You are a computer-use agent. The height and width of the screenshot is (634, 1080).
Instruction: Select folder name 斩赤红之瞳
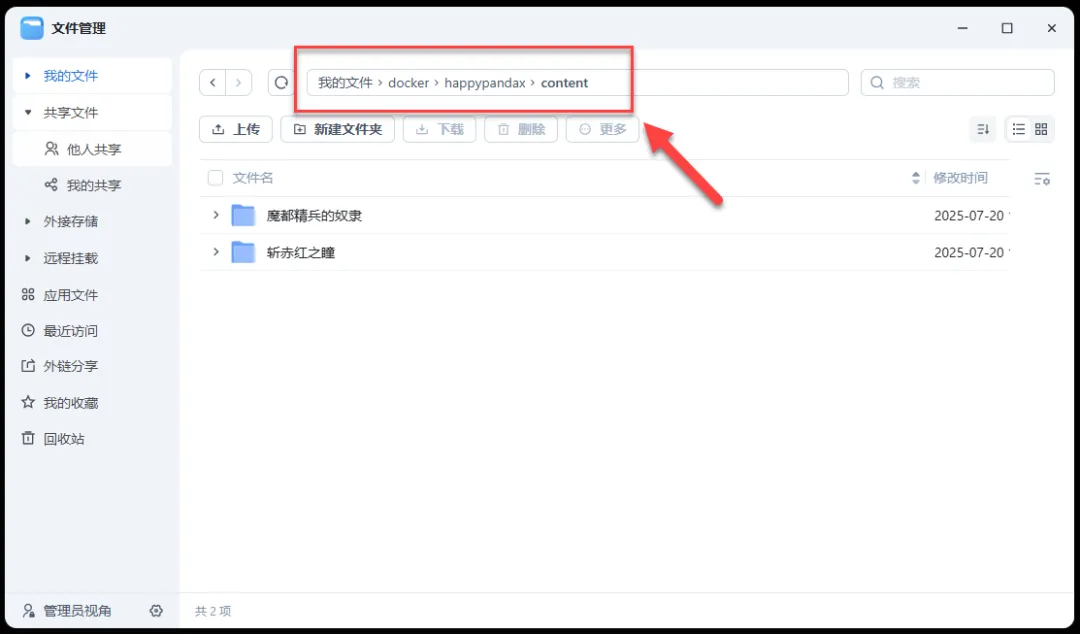pyautogui.click(x=300, y=252)
